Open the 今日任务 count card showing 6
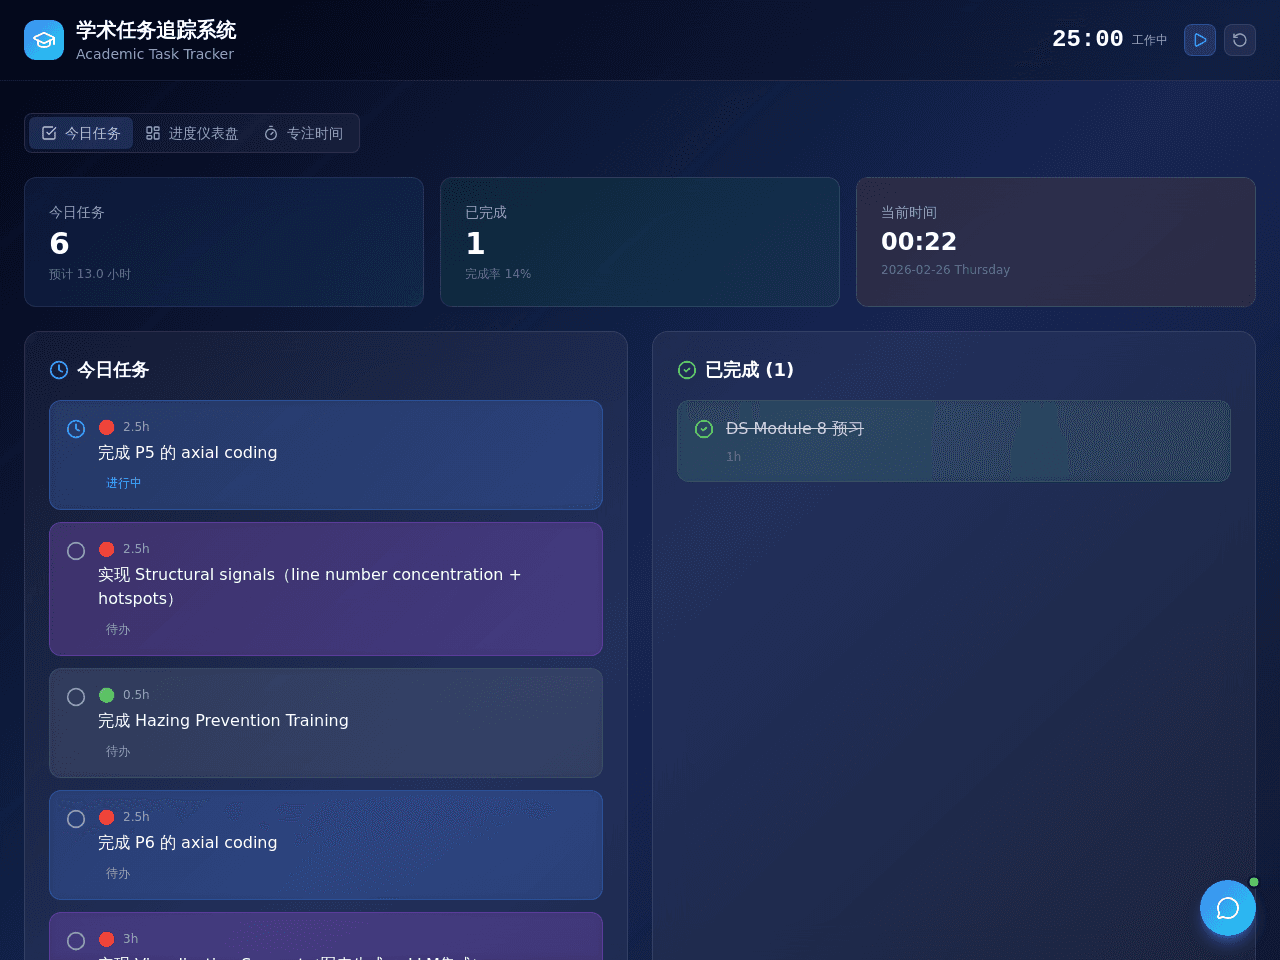Viewport: 1280px width, 960px height. [224, 242]
